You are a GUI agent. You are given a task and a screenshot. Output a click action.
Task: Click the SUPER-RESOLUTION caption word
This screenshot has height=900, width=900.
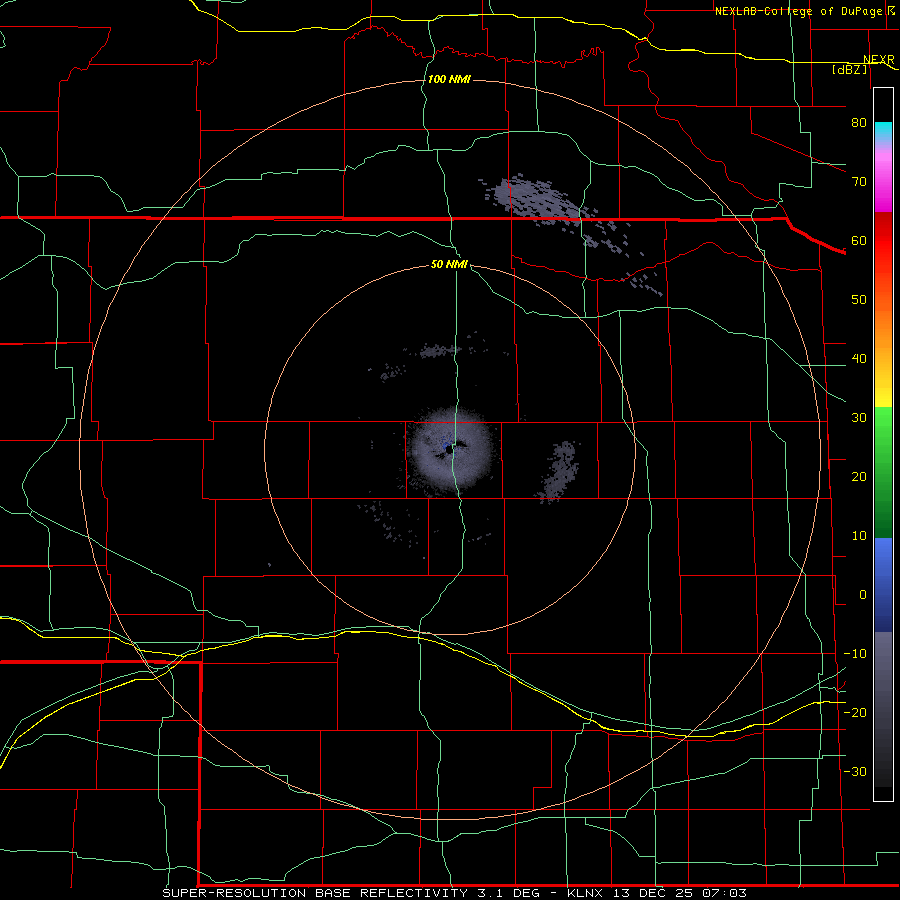pos(234,893)
